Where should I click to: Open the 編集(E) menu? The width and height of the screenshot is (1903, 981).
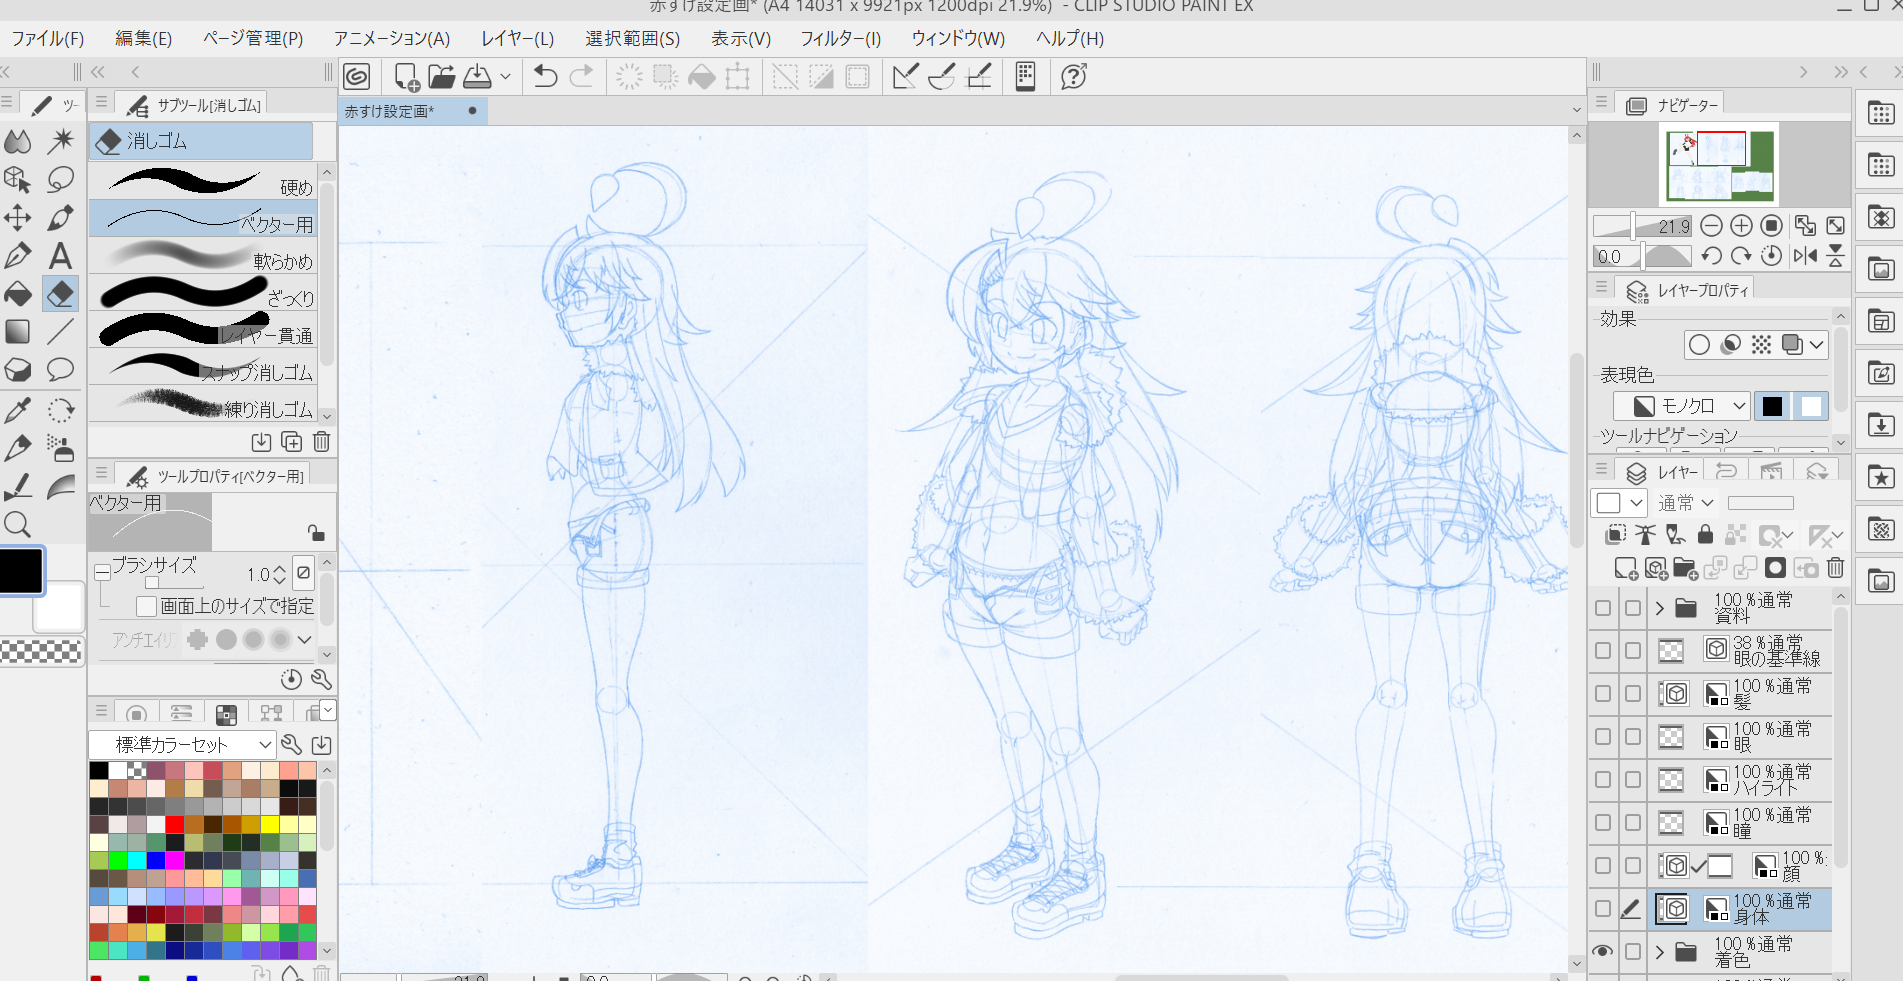(x=144, y=39)
